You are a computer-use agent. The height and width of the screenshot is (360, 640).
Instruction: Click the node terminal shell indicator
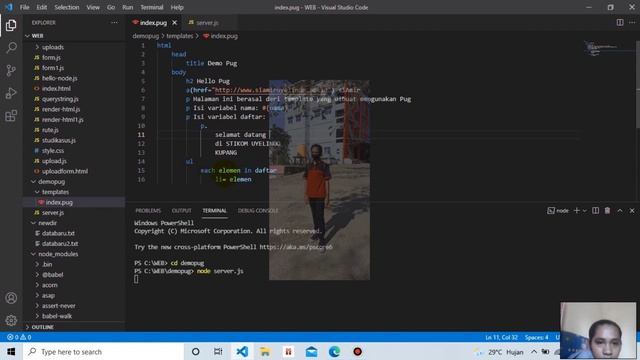[558, 210]
